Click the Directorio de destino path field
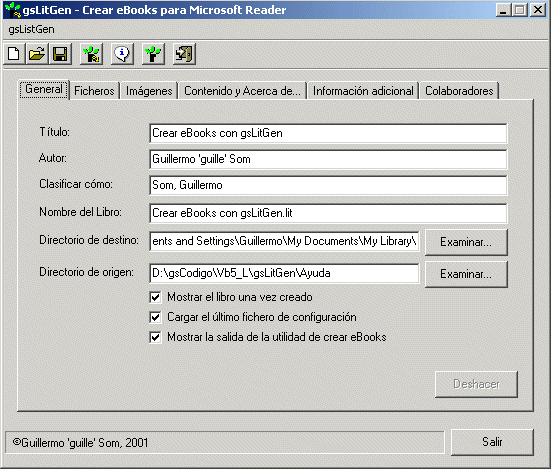This screenshot has width=551, height=469. pyautogui.click(x=284, y=241)
